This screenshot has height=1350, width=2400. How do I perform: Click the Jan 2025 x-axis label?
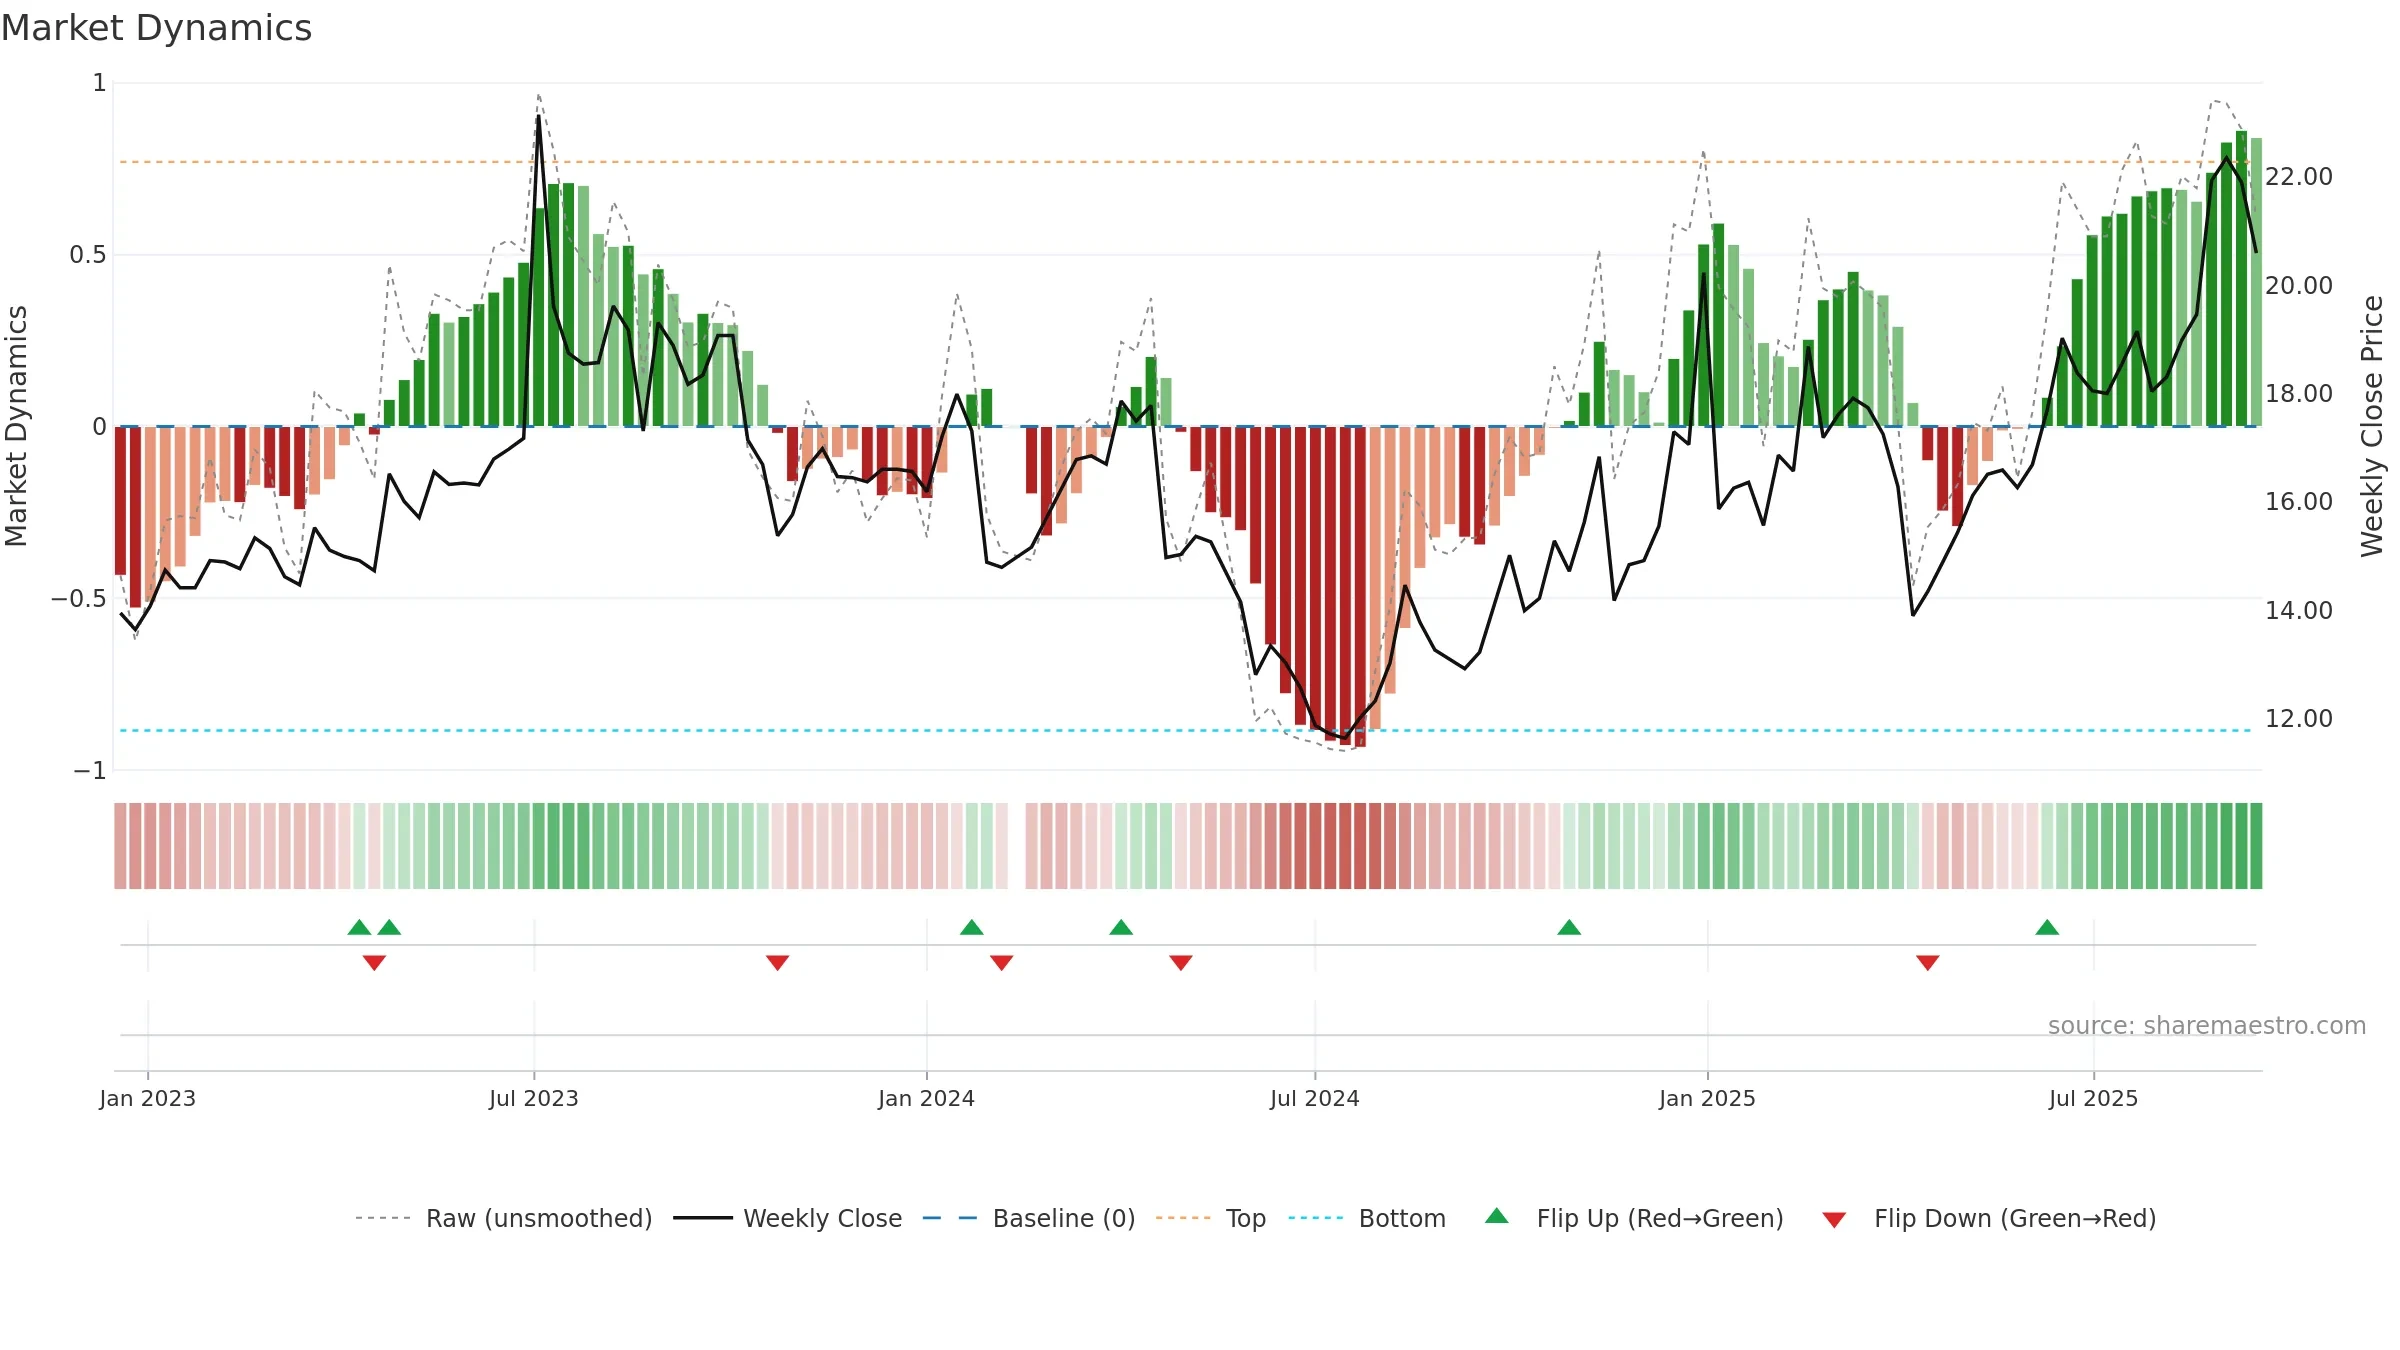pos(1708,1098)
